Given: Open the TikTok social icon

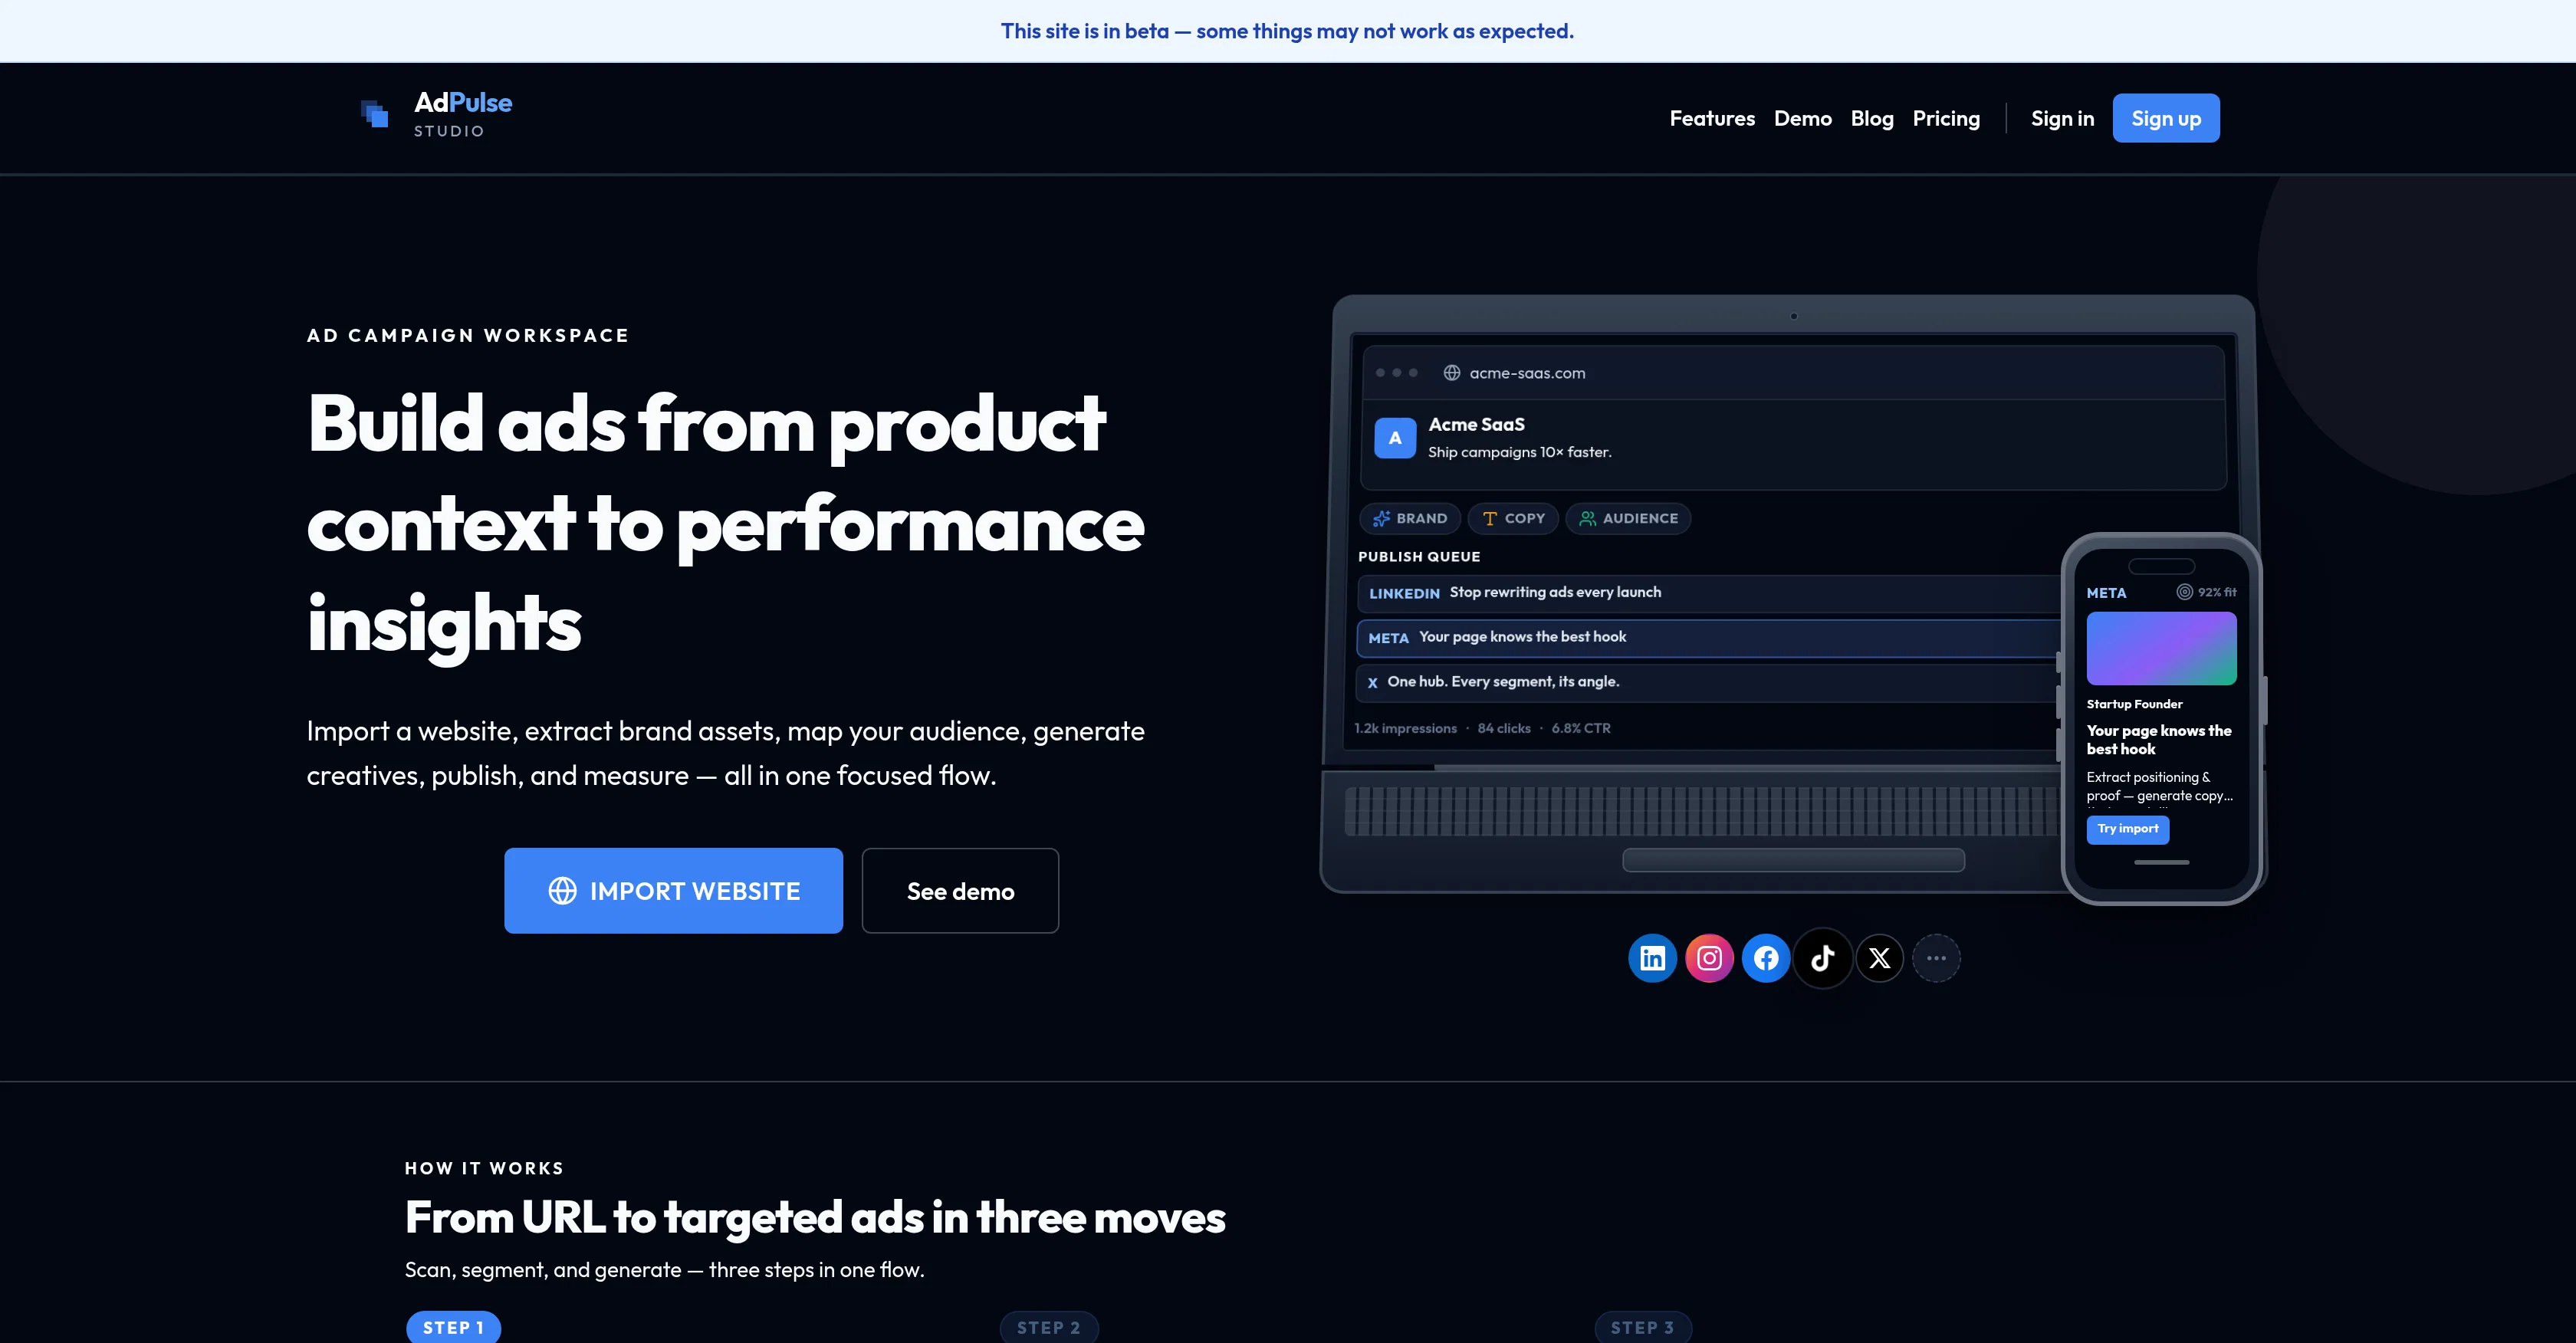Looking at the screenshot, I should point(1823,958).
